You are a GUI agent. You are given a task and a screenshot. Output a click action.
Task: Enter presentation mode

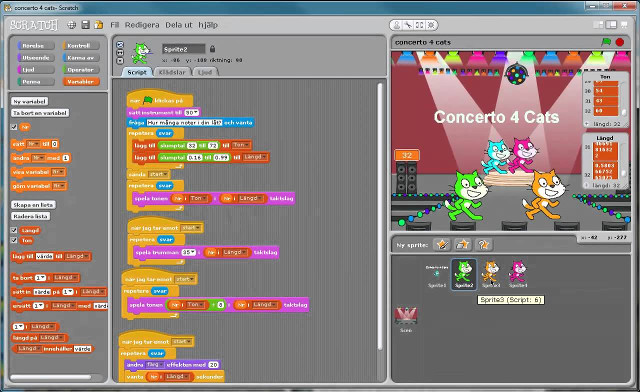click(624, 25)
